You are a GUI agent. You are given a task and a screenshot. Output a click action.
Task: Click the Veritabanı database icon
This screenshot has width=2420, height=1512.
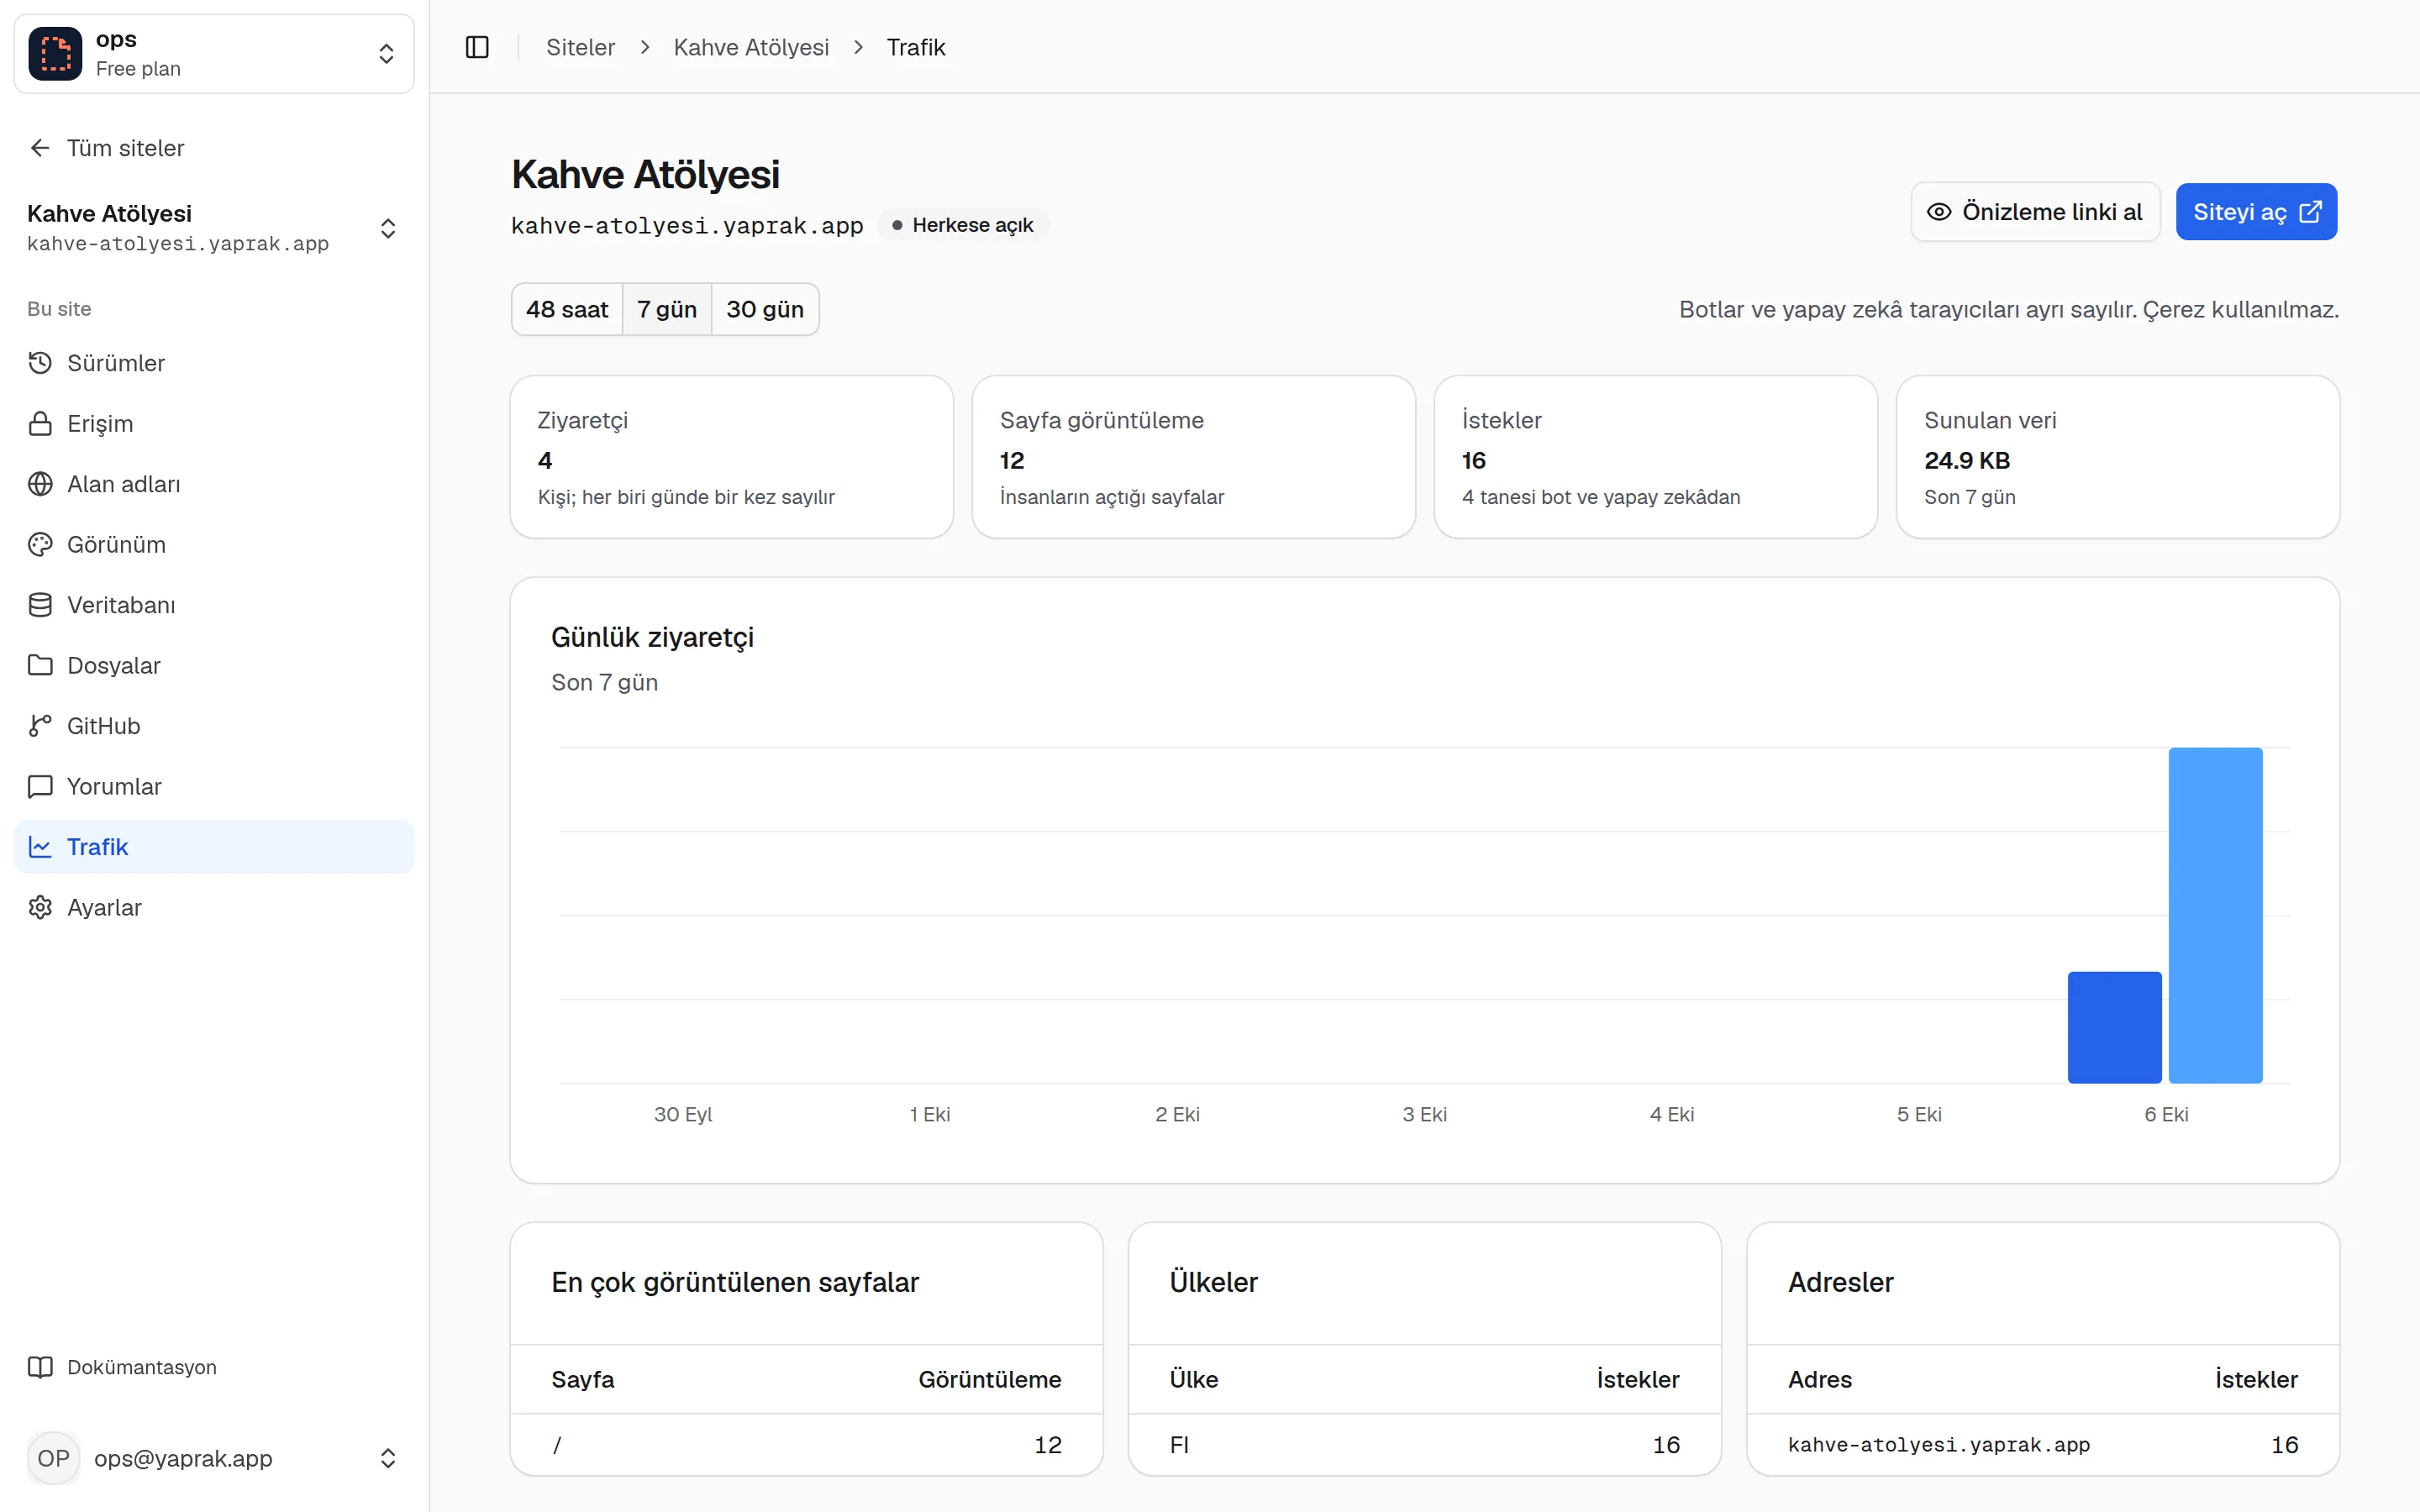(40, 605)
